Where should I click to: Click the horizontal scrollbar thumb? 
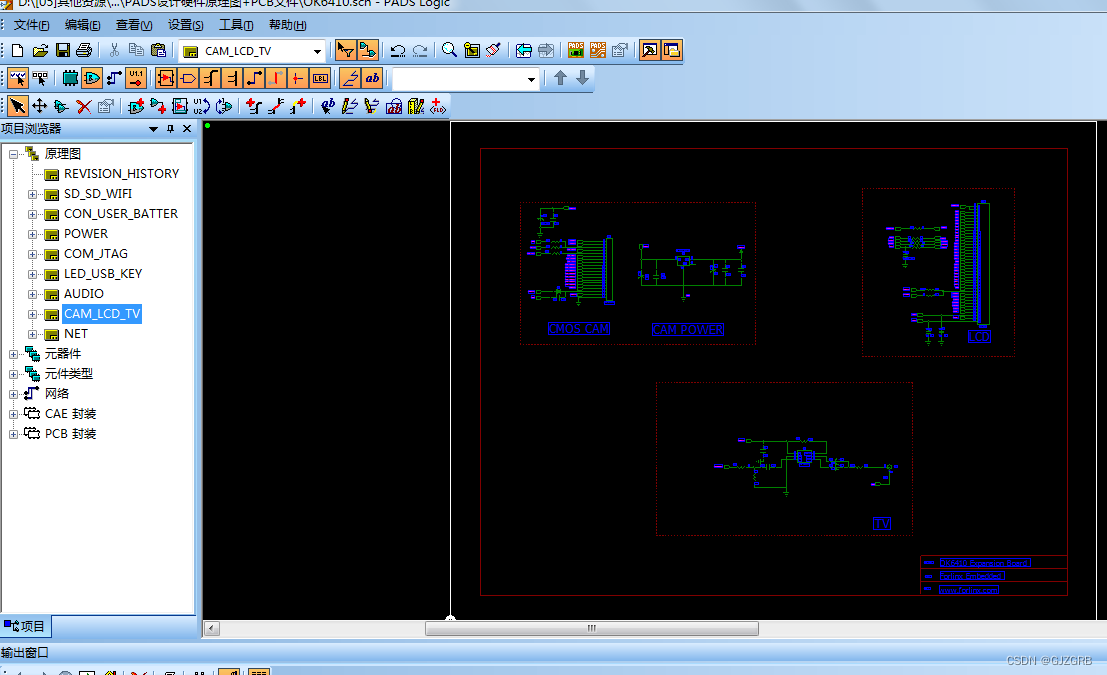[x=592, y=628]
